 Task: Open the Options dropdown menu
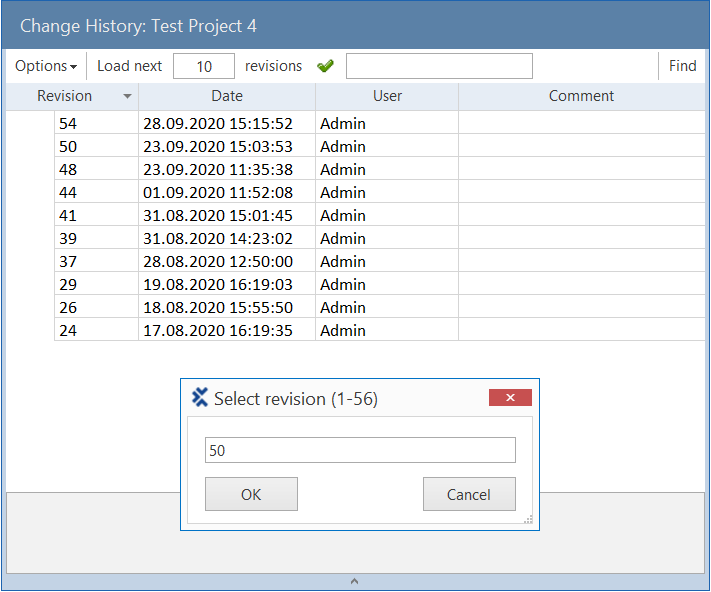click(x=46, y=66)
